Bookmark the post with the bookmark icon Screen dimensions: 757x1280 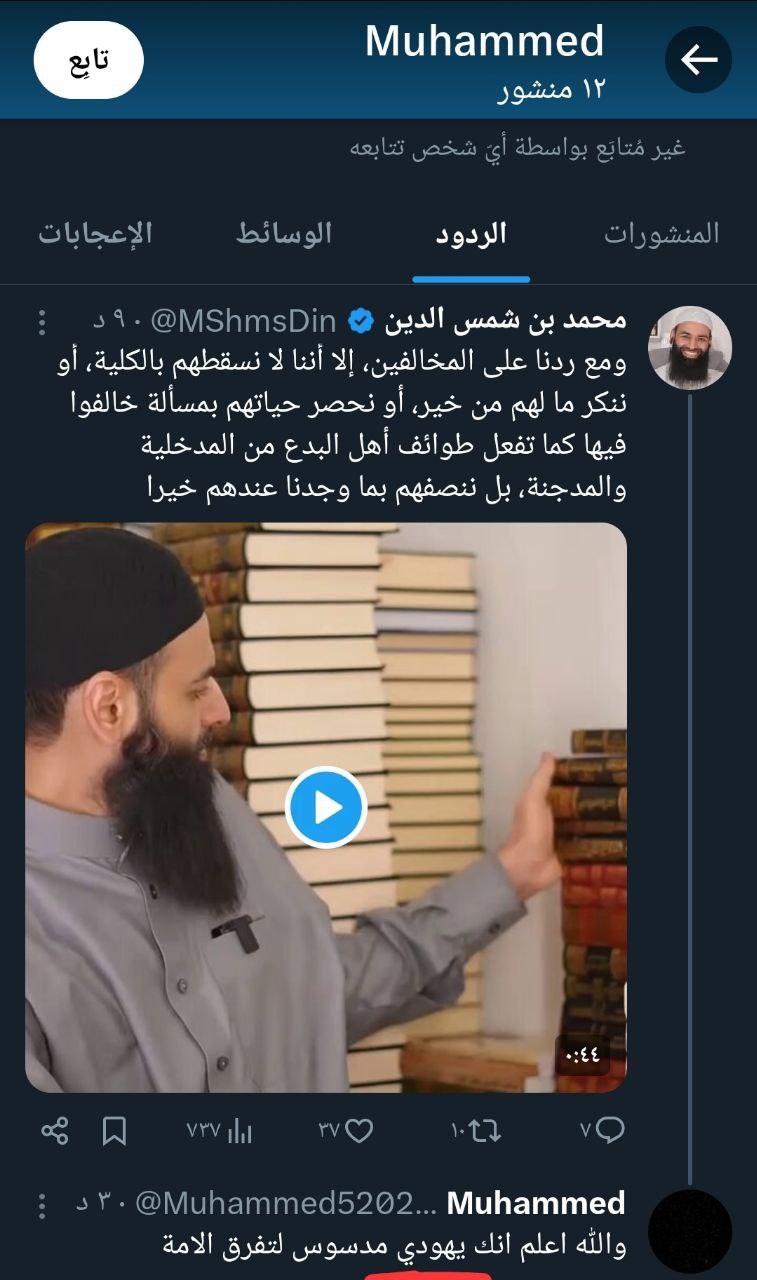pos(114,1131)
